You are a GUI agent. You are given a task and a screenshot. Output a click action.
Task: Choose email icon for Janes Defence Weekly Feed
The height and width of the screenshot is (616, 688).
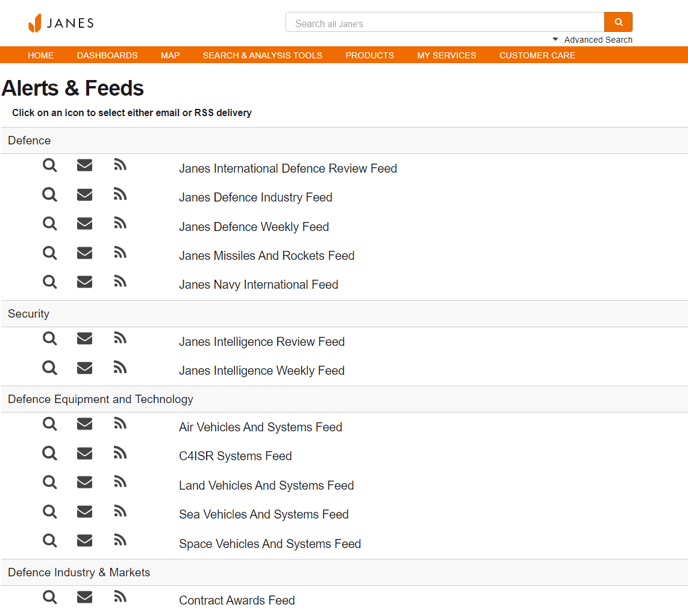click(x=85, y=223)
